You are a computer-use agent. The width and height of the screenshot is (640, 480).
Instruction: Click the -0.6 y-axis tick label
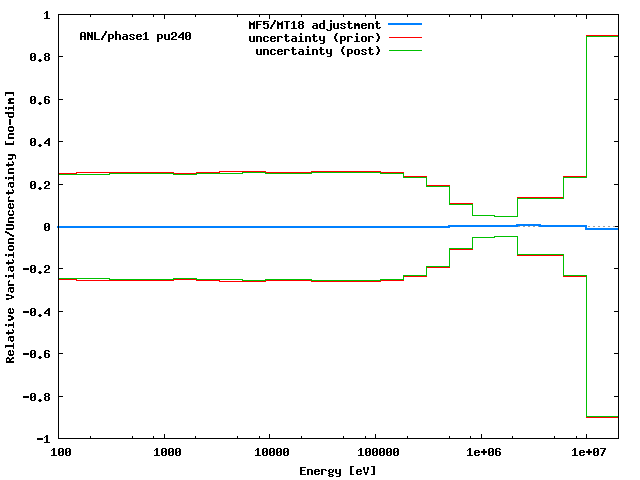[38, 354]
